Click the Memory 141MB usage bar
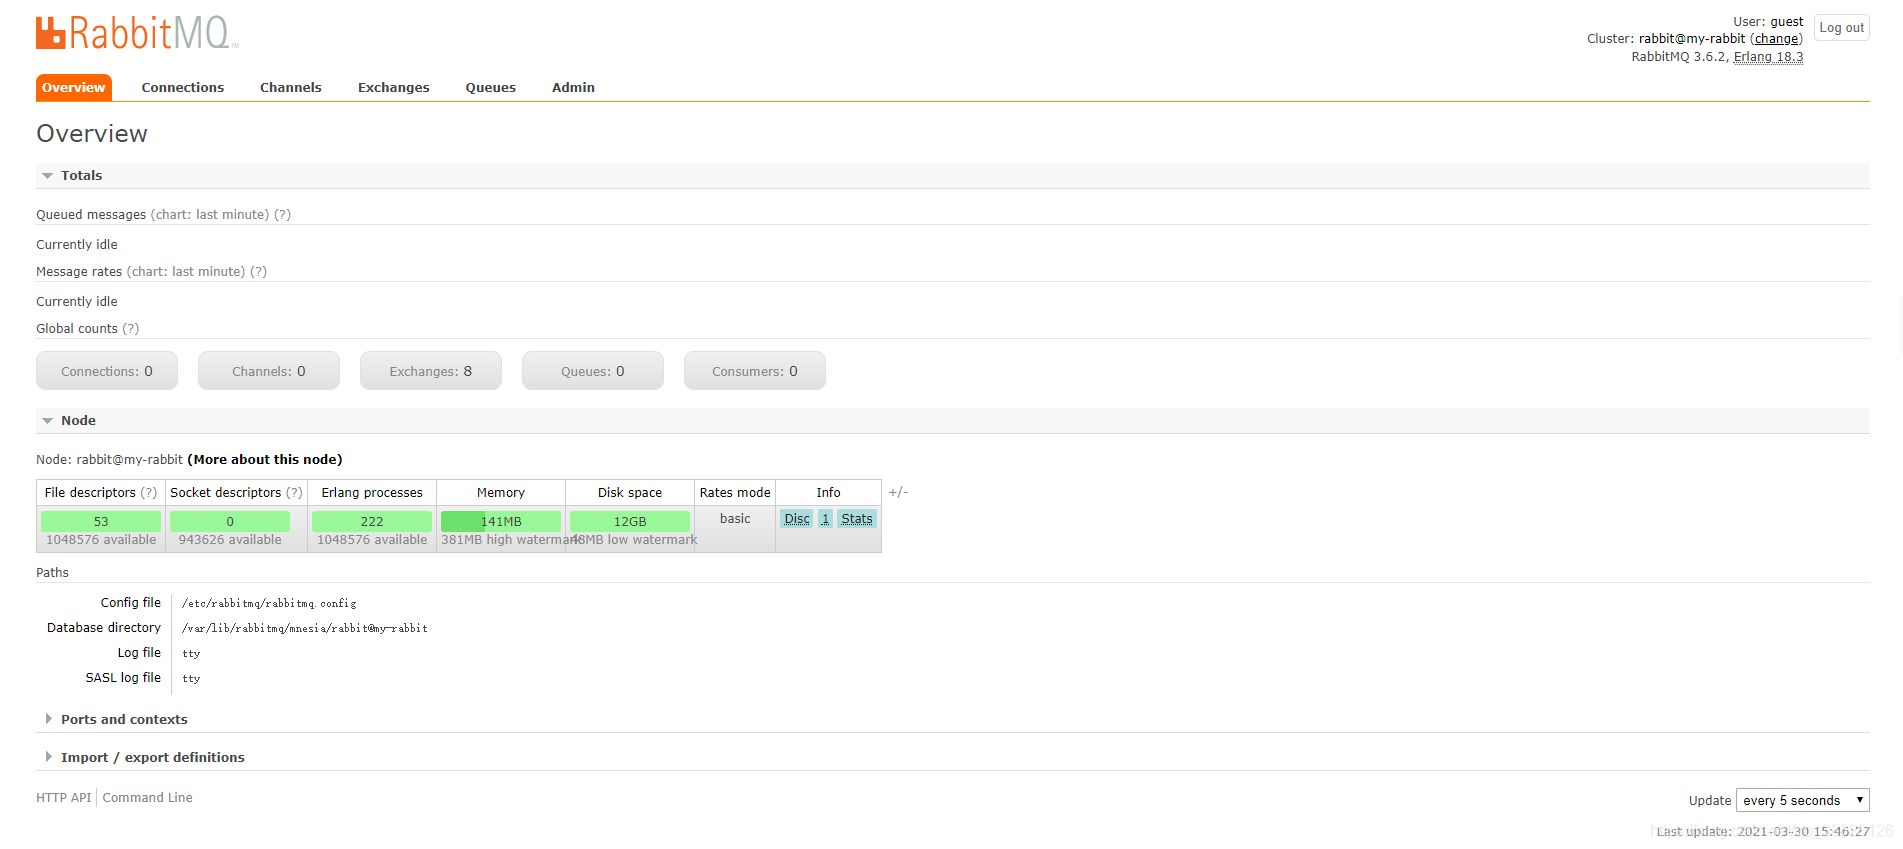The height and width of the screenshot is (849, 1903). pos(501,521)
